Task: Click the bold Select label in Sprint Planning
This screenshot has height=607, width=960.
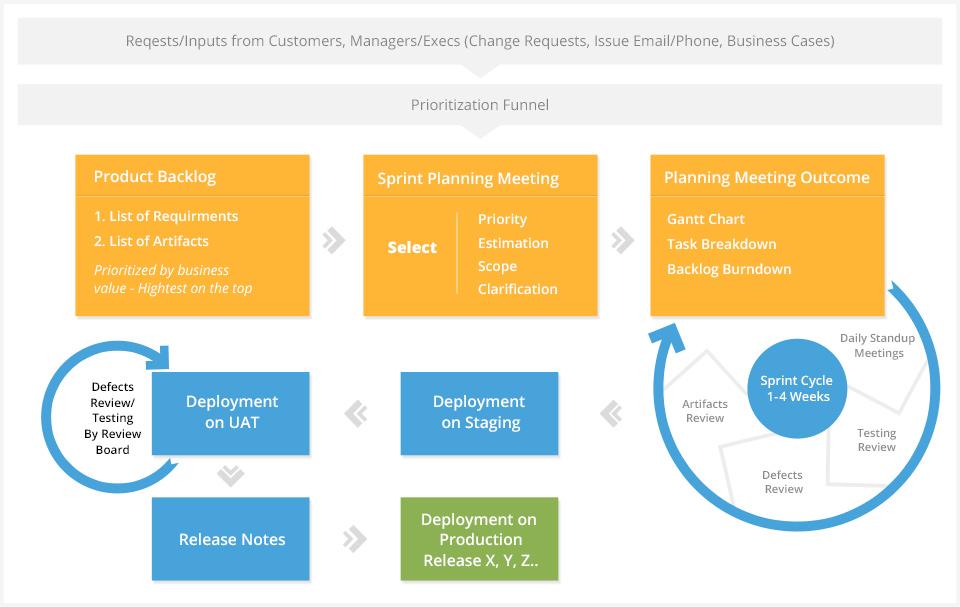Action: (412, 247)
